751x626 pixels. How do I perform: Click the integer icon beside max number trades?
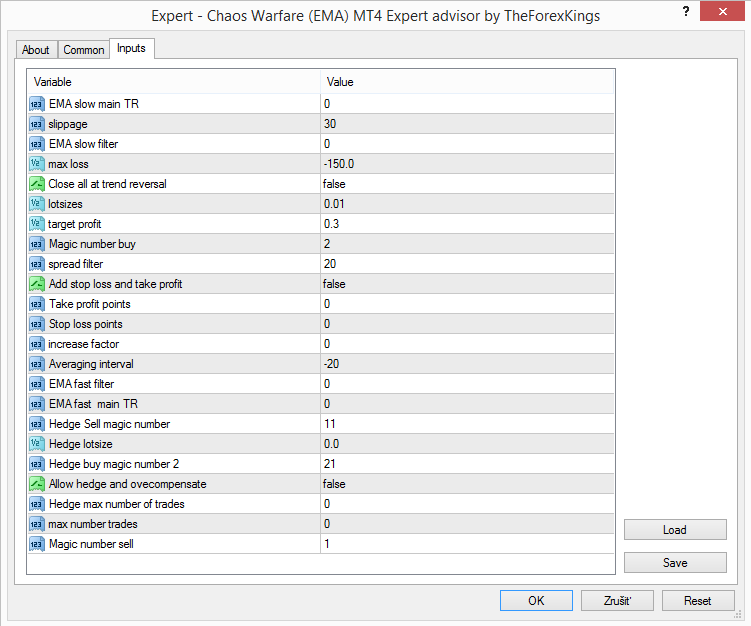coord(37,524)
